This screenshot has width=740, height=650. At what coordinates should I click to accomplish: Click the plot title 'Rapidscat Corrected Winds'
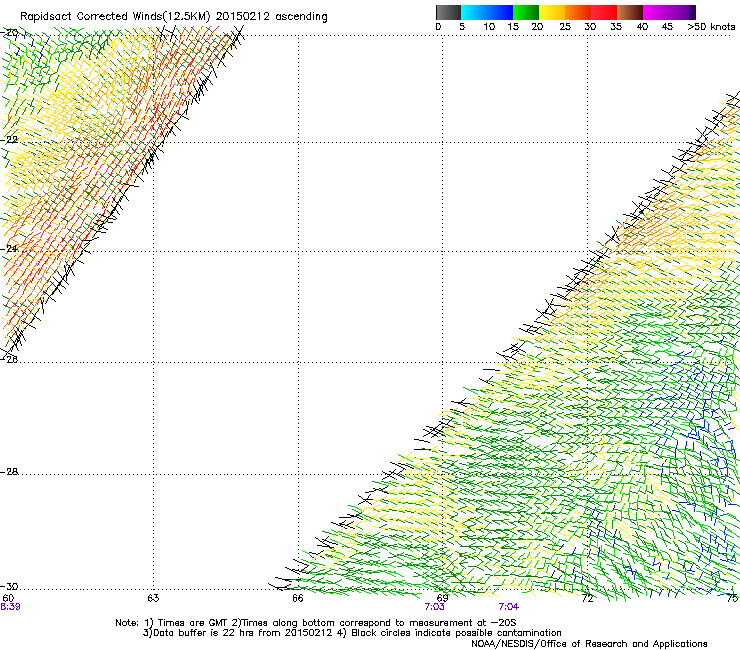(91, 17)
